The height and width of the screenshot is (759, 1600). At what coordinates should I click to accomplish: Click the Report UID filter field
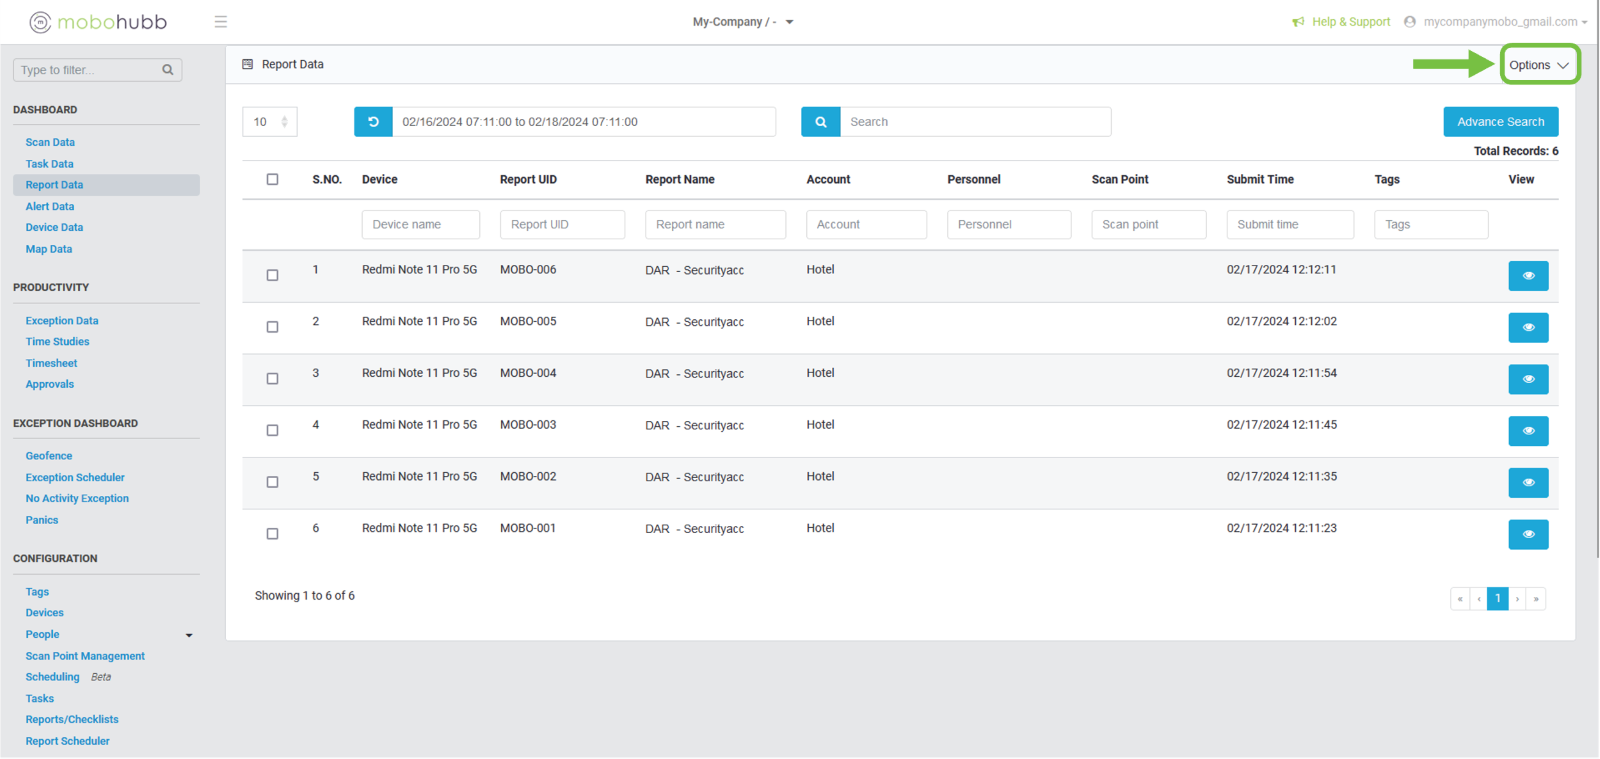click(x=562, y=225)
